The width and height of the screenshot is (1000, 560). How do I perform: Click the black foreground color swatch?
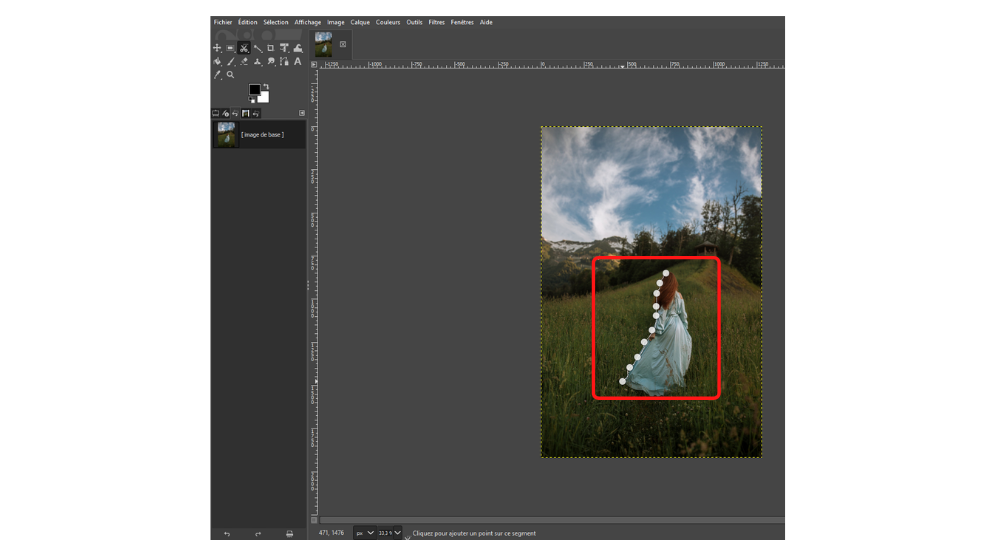(255, 89)
